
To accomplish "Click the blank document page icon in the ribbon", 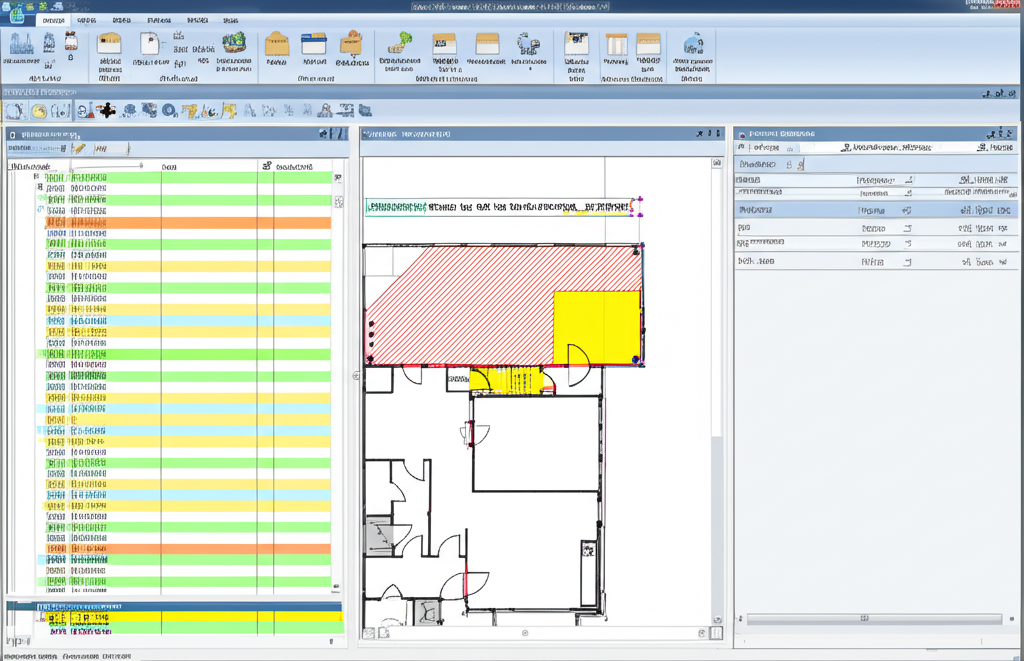I will [x=150, y=44].
